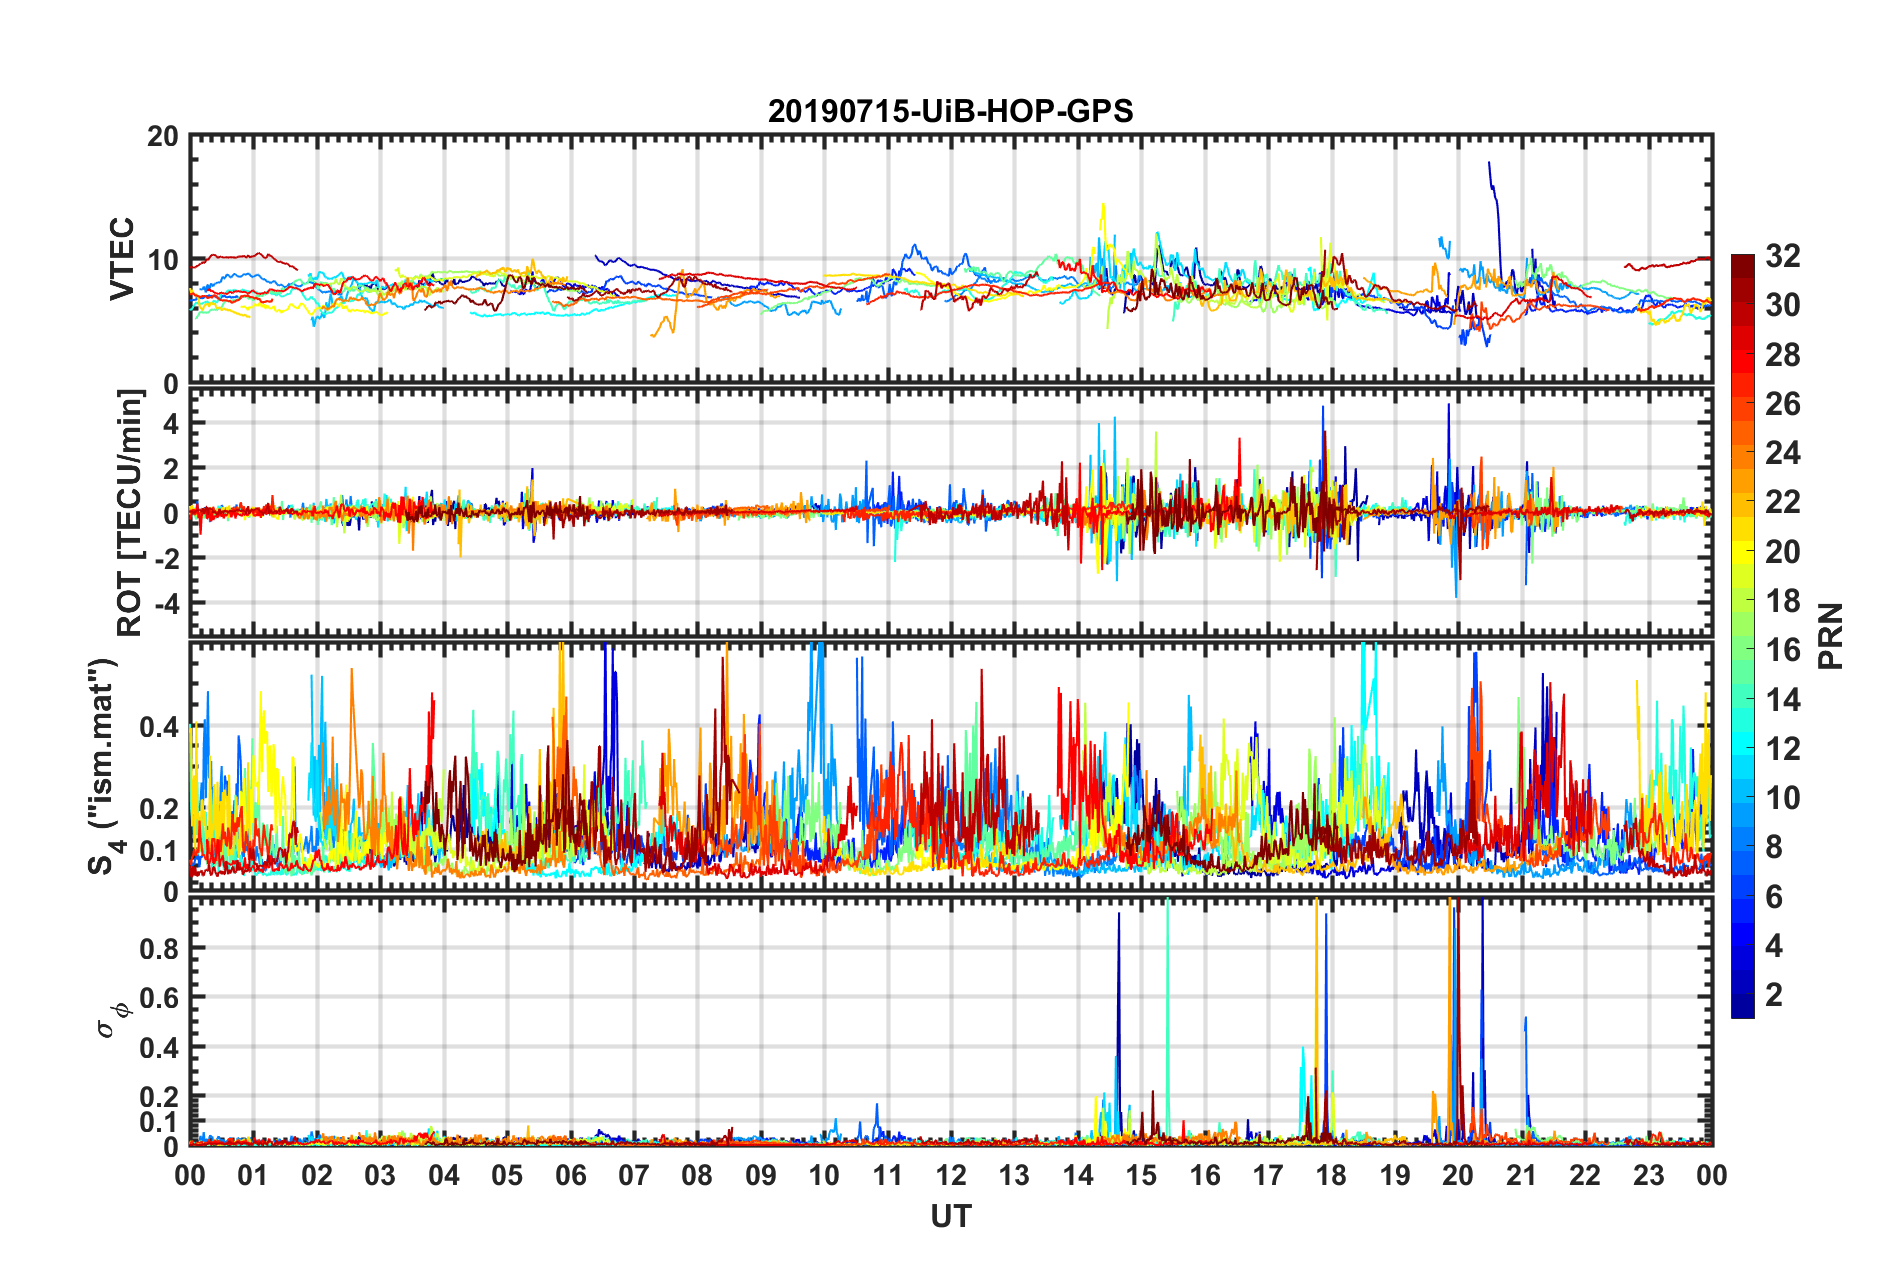This screenshot has width=1902, height=1272.
Task: Click the UT x-axis label
Action: pos(950,1216)
